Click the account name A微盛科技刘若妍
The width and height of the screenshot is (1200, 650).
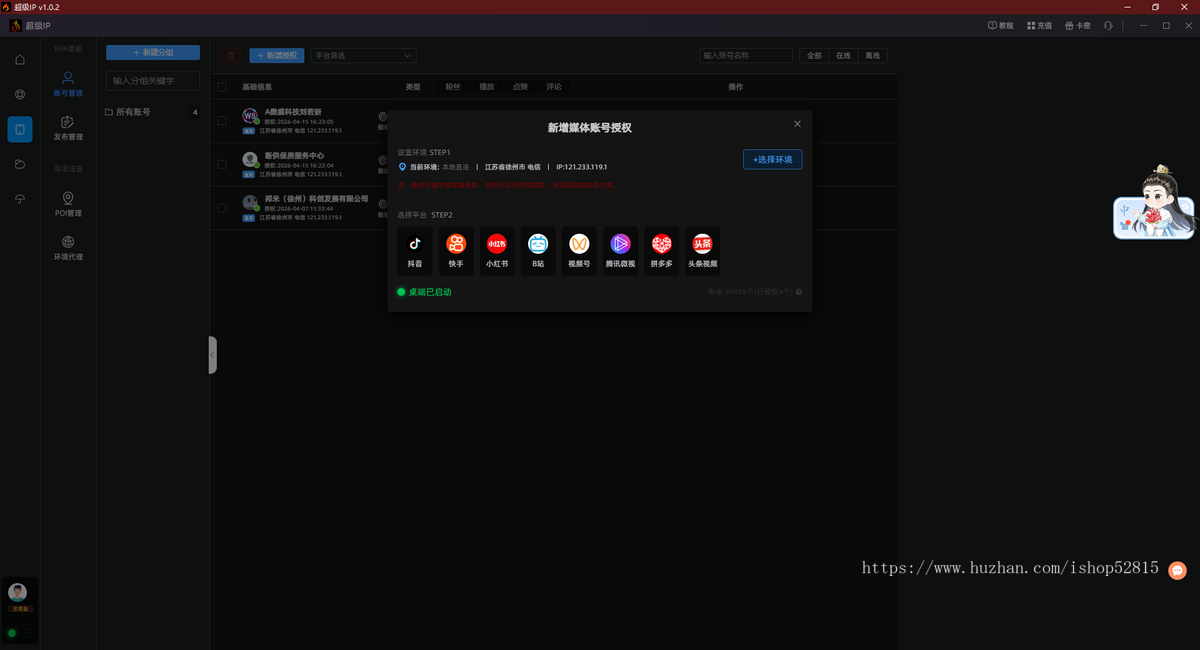[x=293, y=112]
